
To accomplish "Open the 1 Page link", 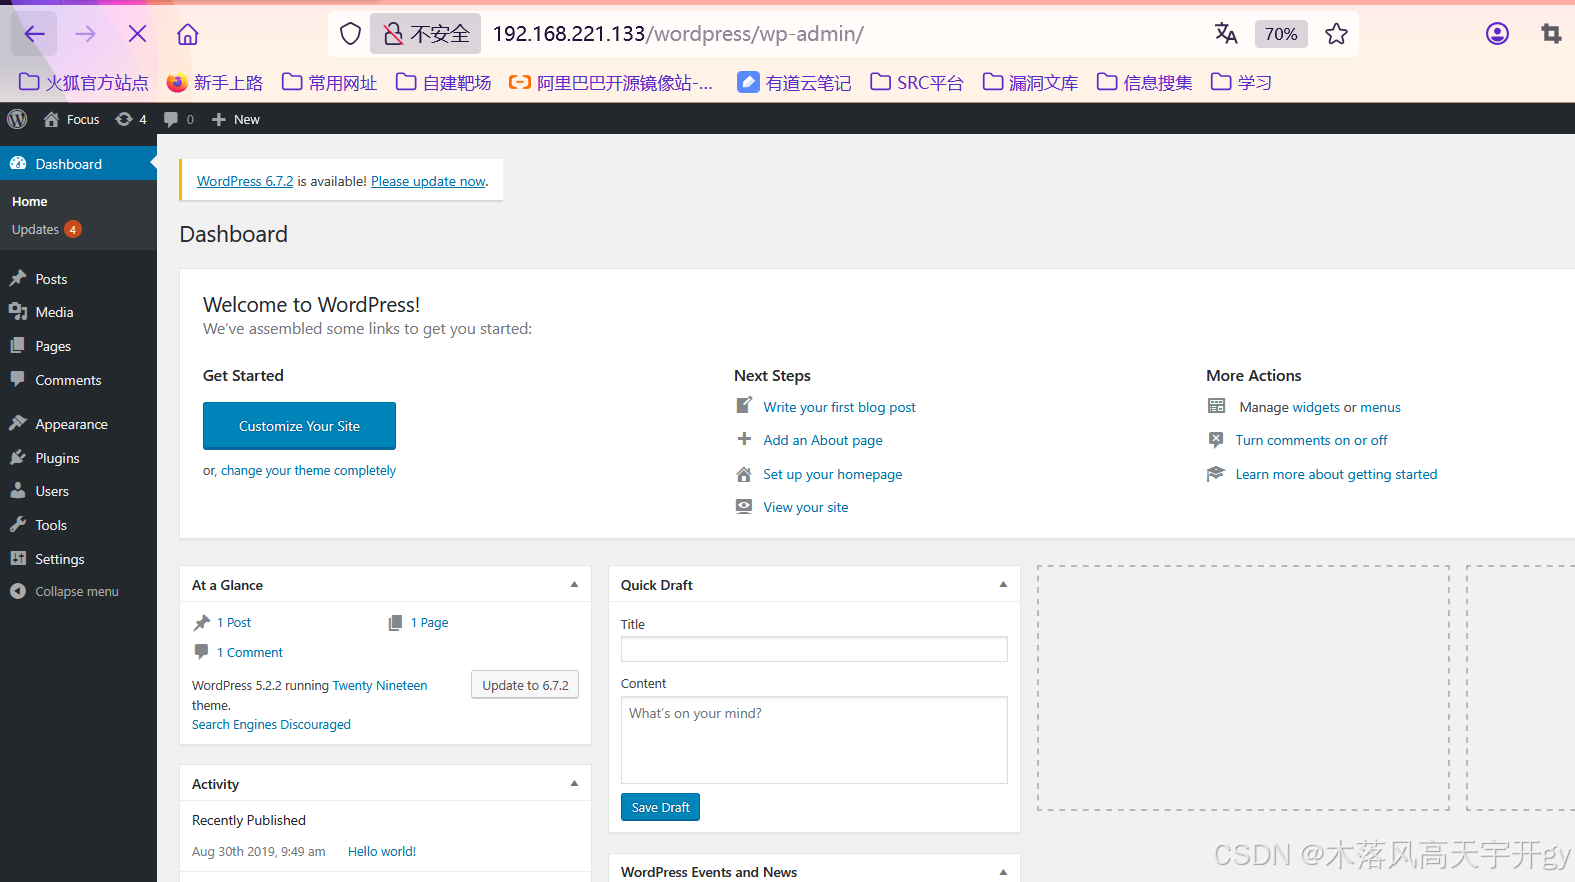I will pyautogui.click(x=429, y=622).
